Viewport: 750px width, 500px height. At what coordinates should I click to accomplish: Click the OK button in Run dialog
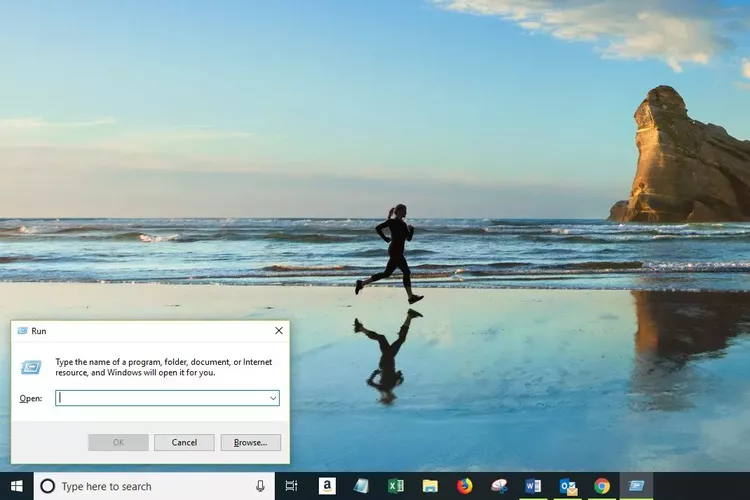coord(118,443)
